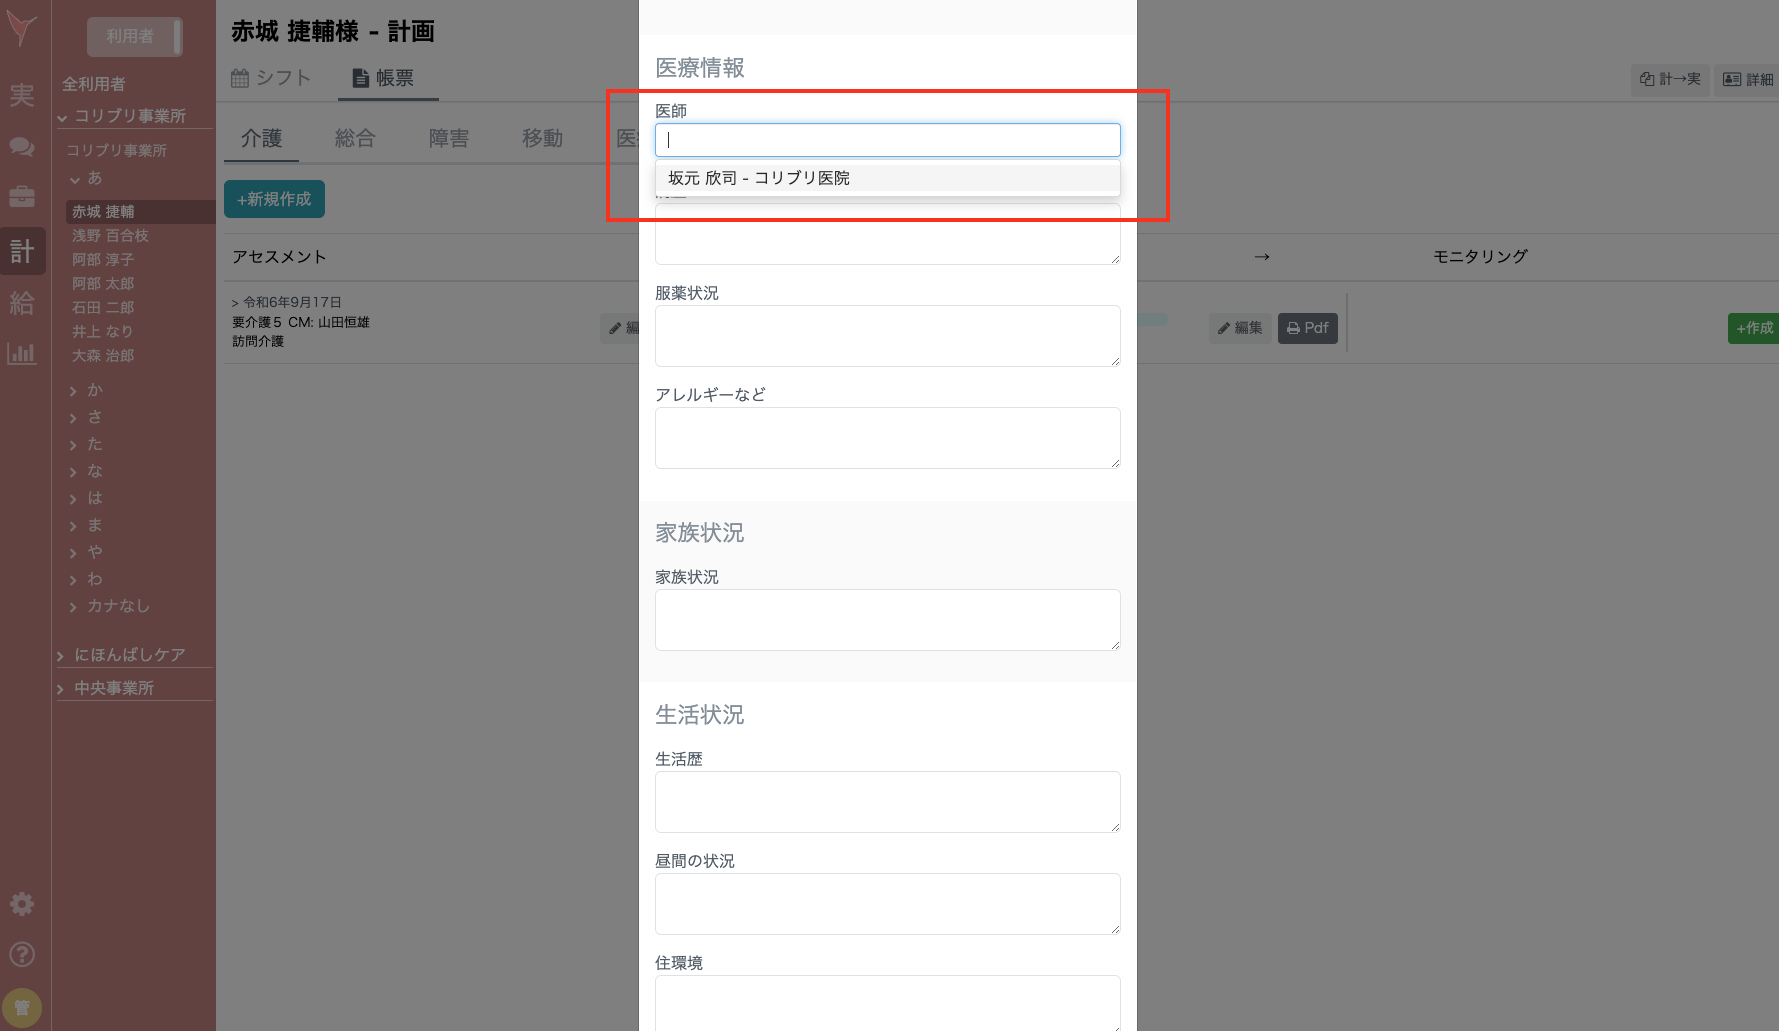Click the +新規作成 button
1779x1031 pixels.
coord(274,199)
